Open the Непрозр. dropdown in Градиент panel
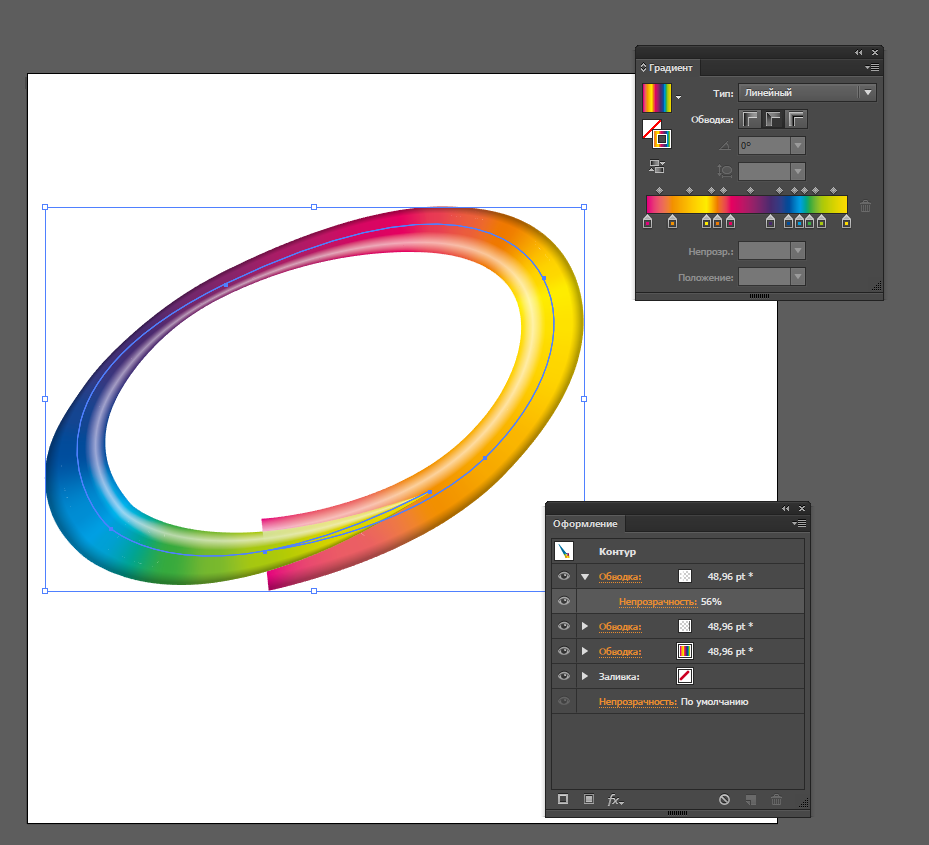This screenshot has height=845, width=929. tap(798, 251)
